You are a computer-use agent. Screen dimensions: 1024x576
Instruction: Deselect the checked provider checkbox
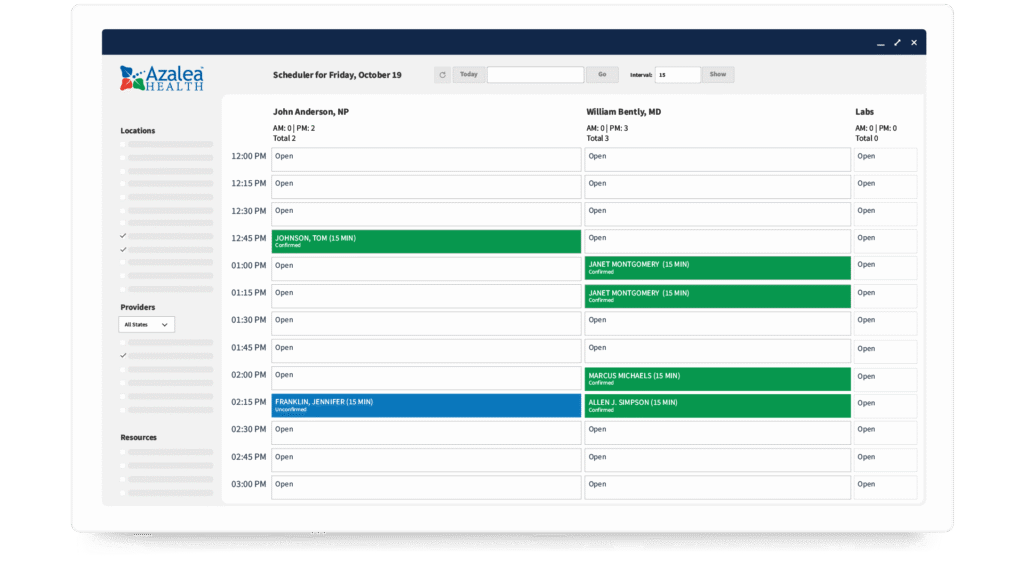(x=123, y=354)
